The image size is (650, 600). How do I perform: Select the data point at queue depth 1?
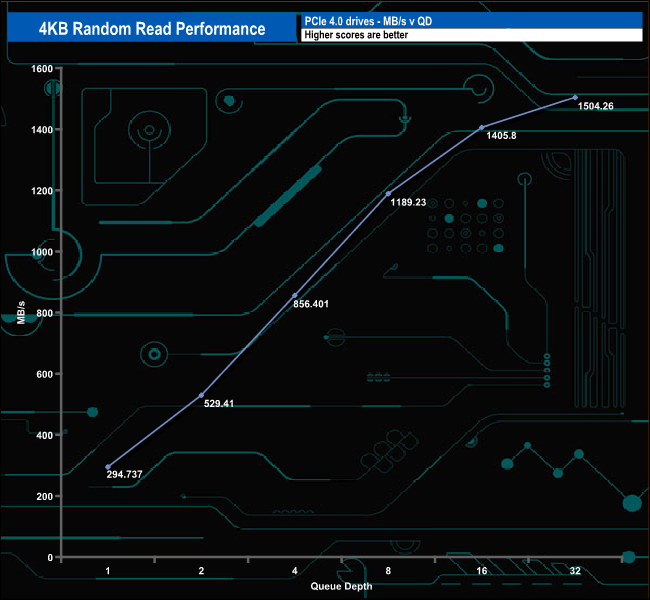coord(108,467)
